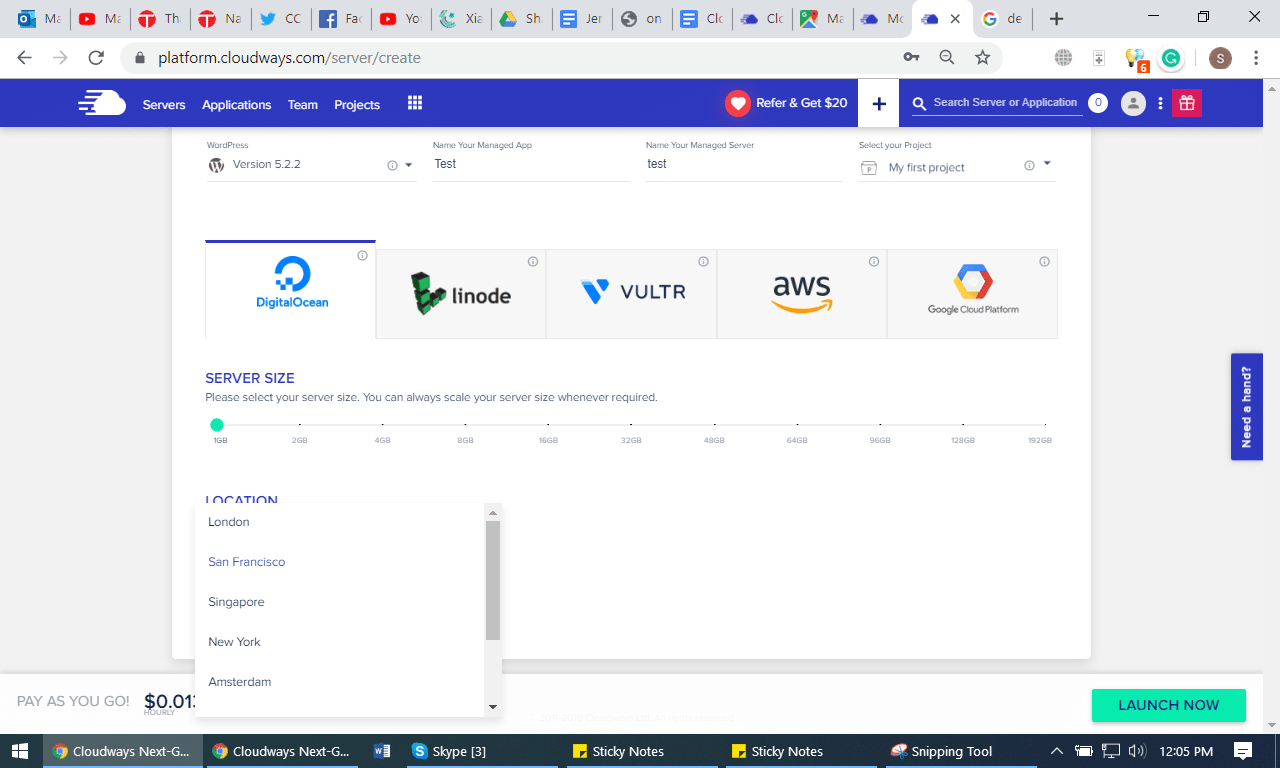Click Refer & Get $20 link

(802, 103)
